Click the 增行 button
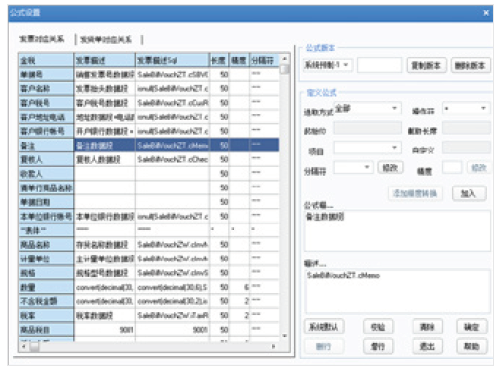The width and height of the screenshot is (501, 379). click(x=378, y=347)
